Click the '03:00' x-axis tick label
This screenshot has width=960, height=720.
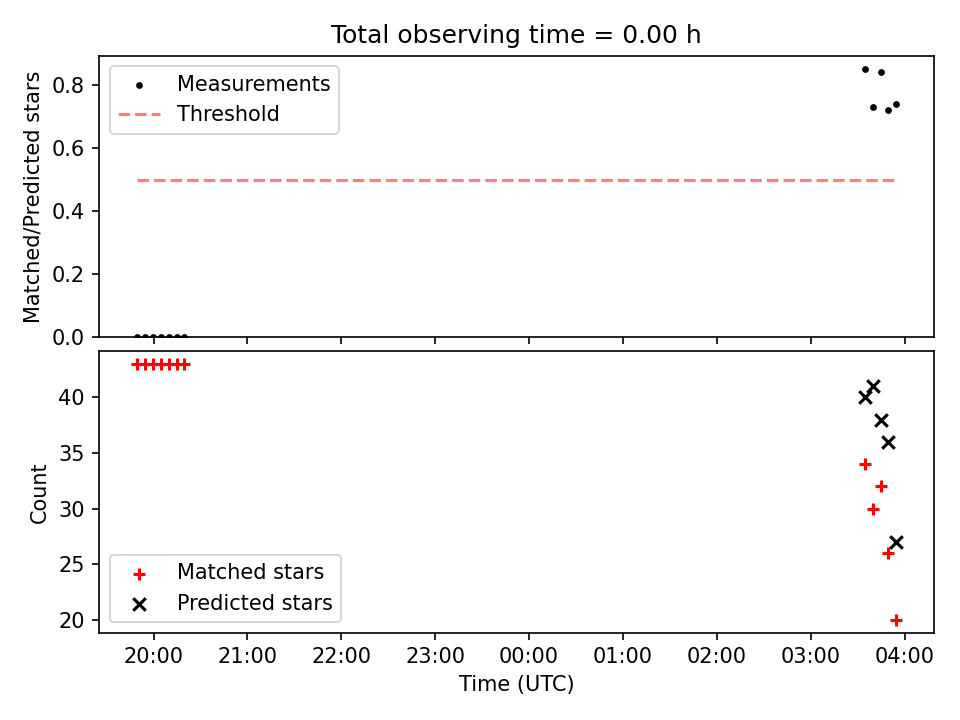811,656
